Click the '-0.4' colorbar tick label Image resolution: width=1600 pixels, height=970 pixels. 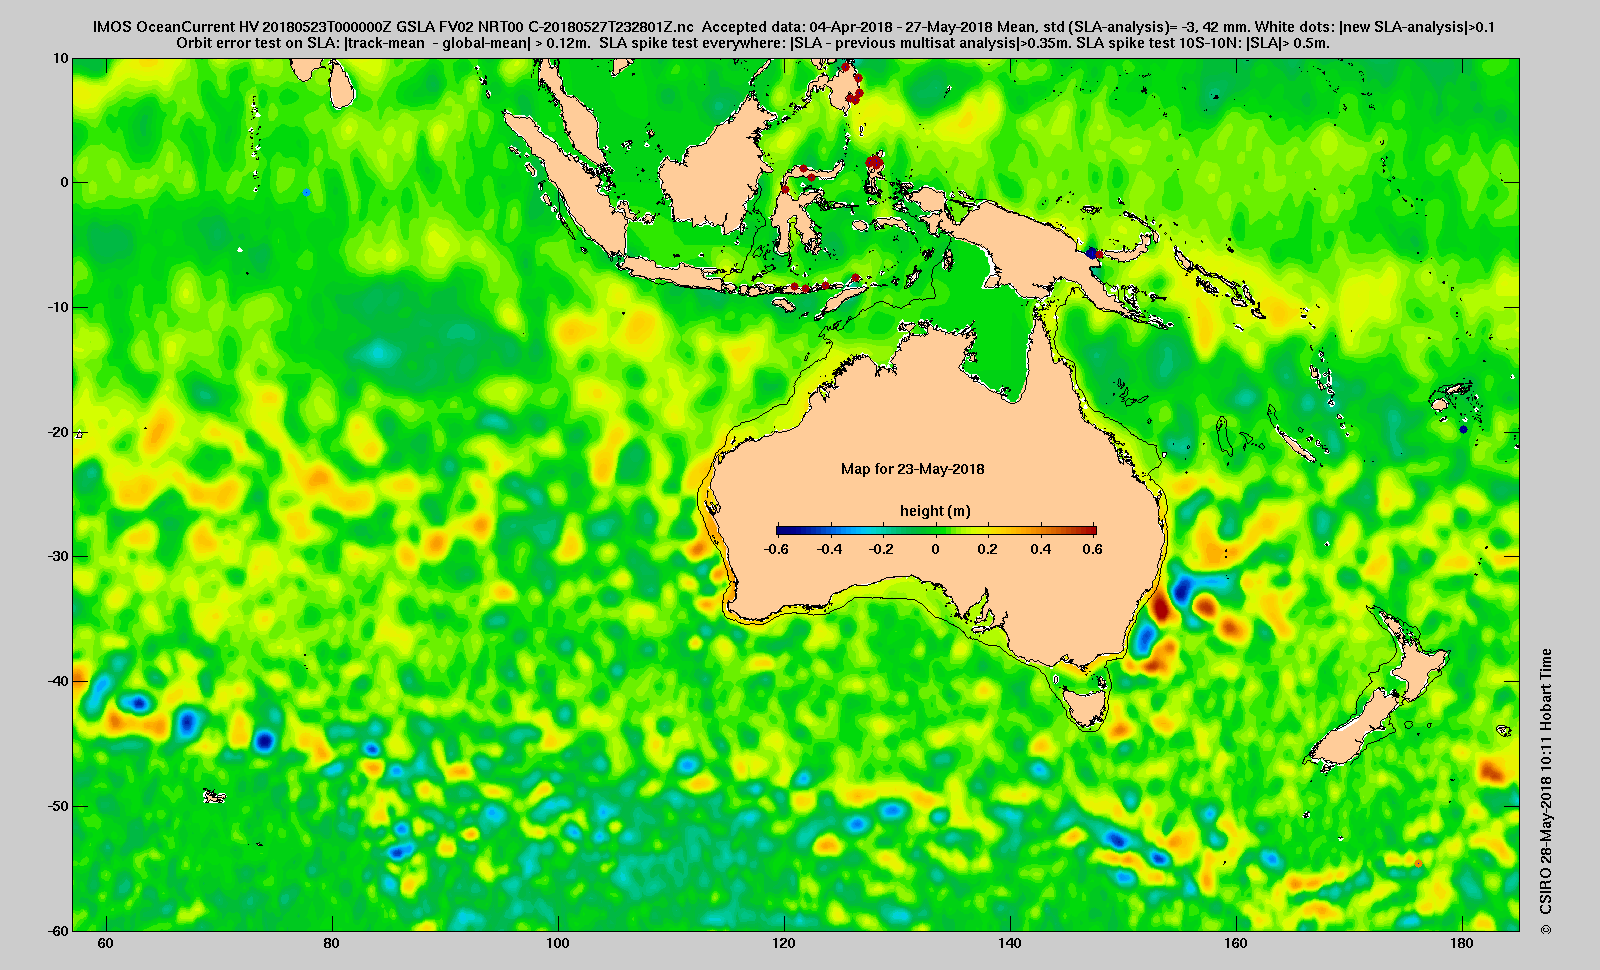(829, 549)
